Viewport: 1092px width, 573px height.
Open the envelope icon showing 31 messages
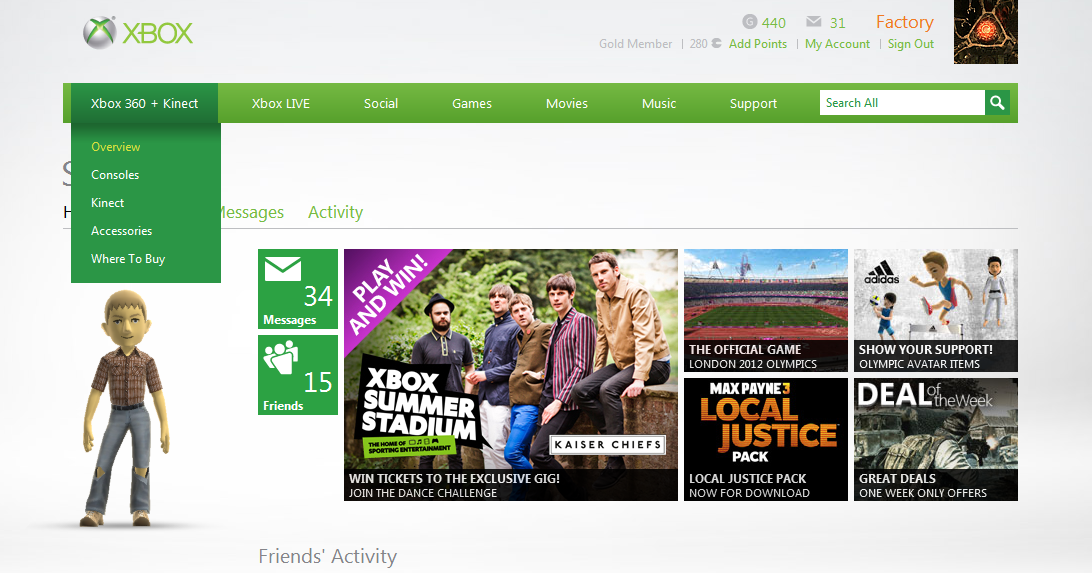(813, 22)
